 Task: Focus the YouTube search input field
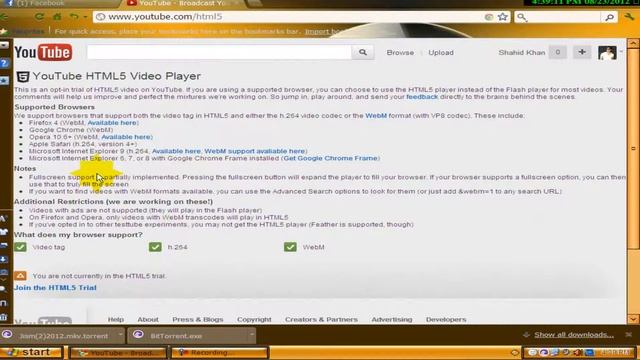(219, 52)
